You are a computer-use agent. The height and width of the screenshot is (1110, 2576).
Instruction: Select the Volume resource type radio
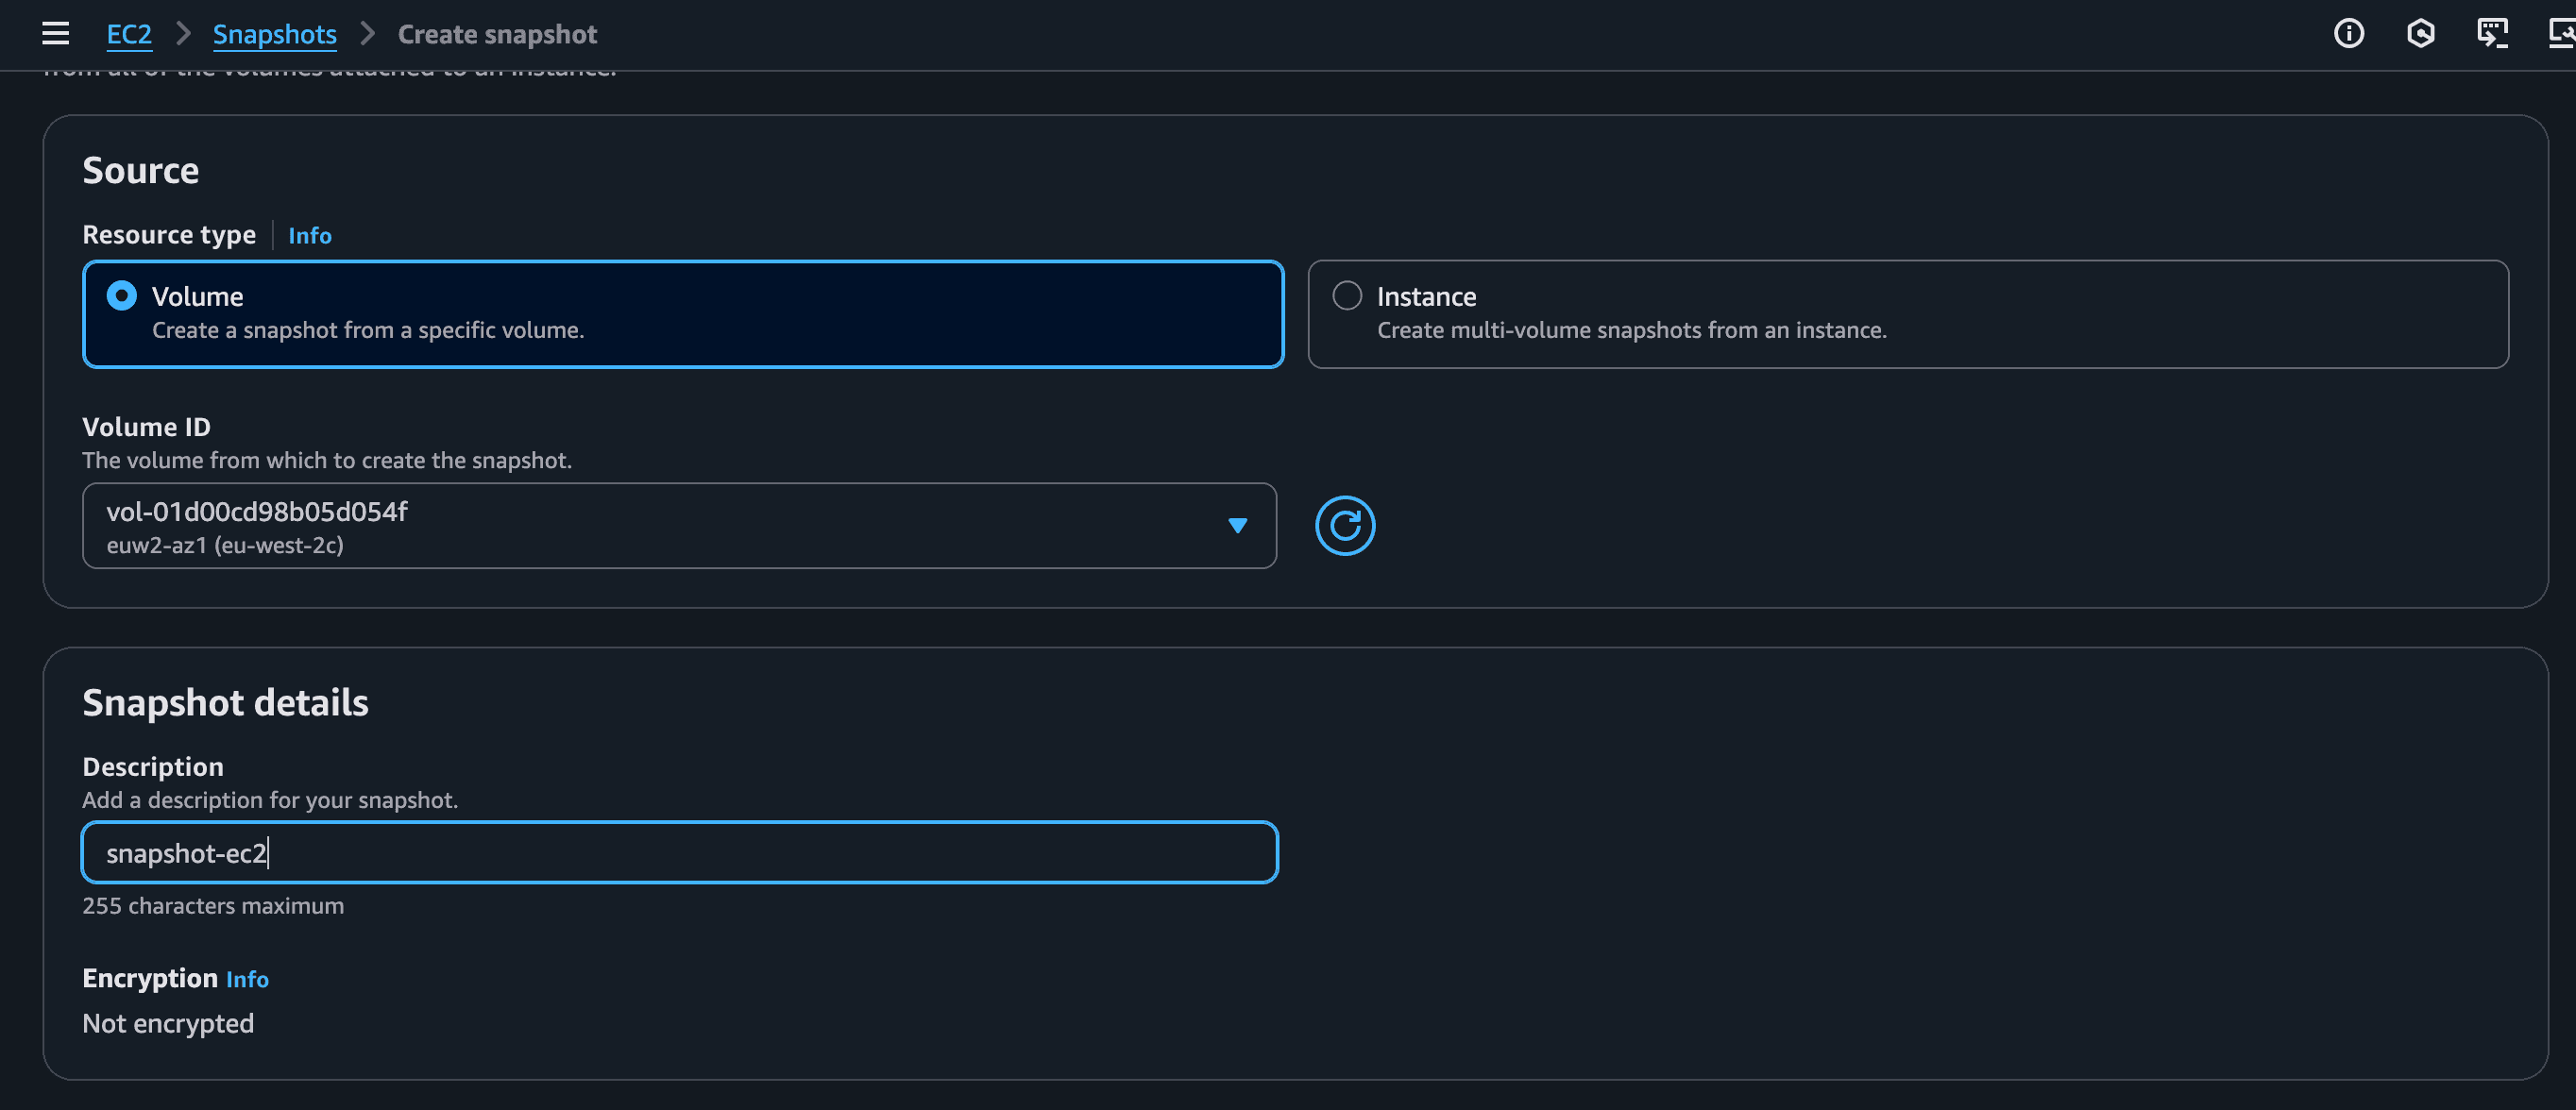[122, 296]
